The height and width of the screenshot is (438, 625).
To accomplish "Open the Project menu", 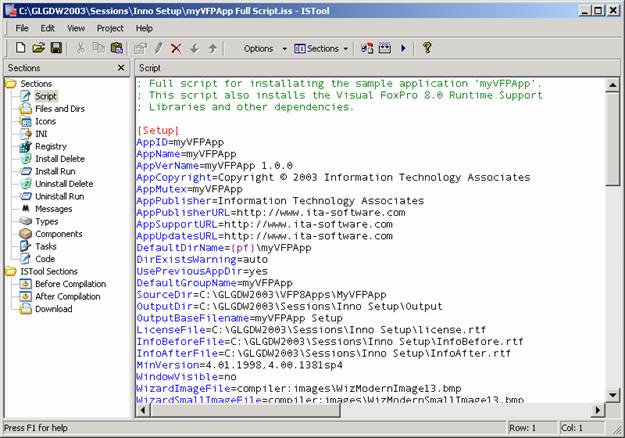I will tap(110, 28).
